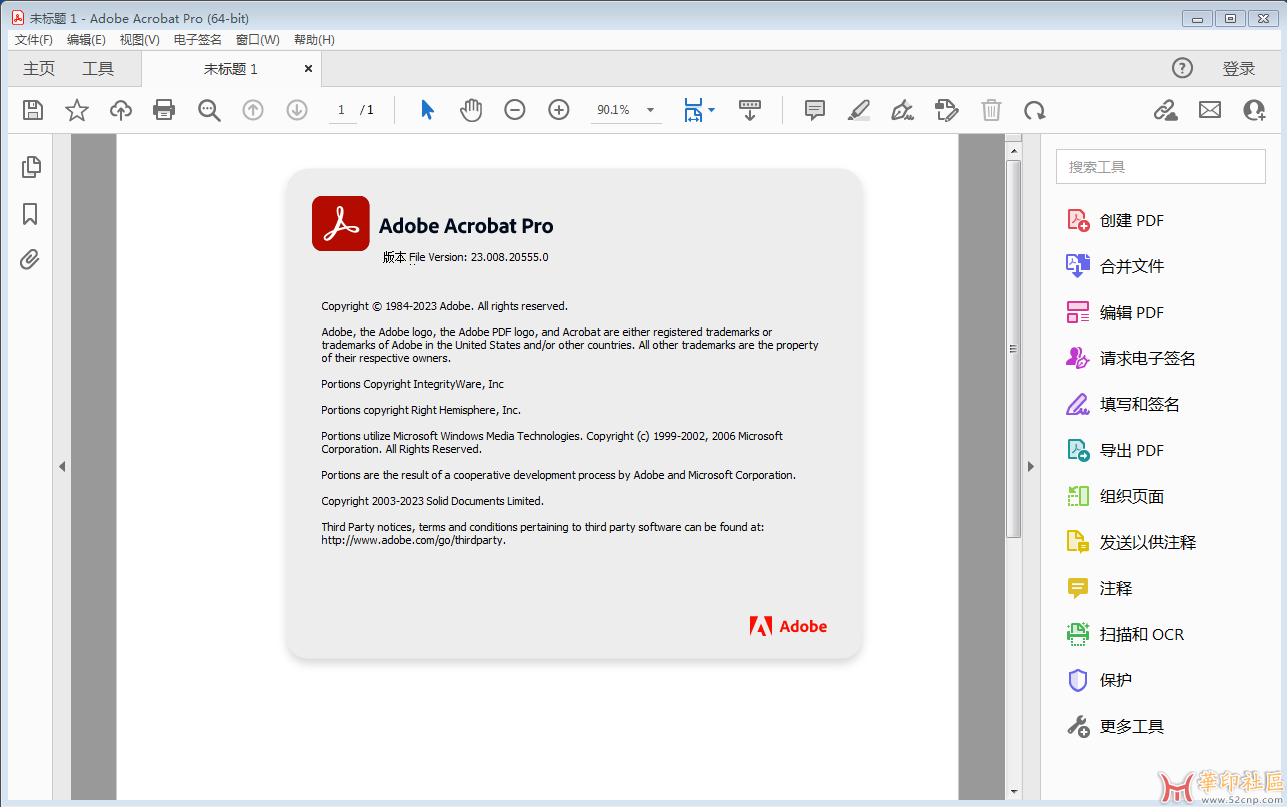Open the 文件(F) menu
This screenshot has width=1287, height=807.
34,40
